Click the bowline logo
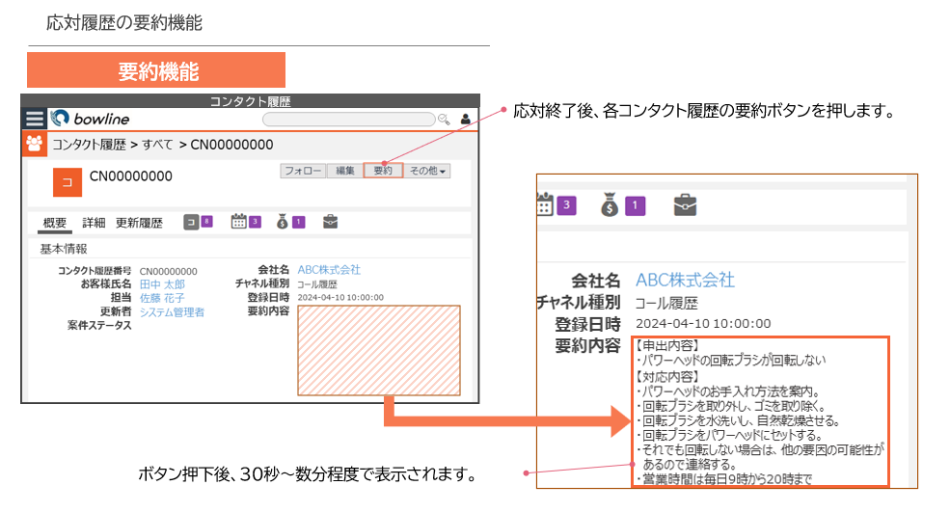Image resolution: width=950 pixels, height=512 pixels. click(90, 118)
